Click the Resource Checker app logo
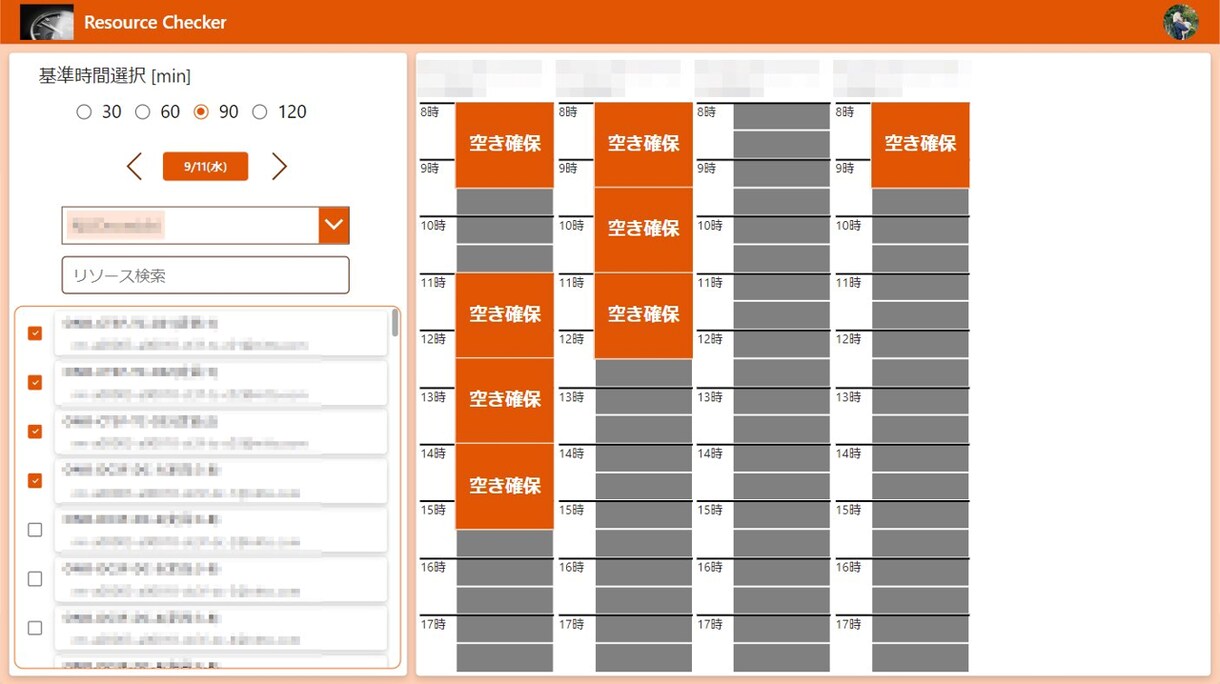This screenshot has height=684, width=1220. [x=46, y=22]
